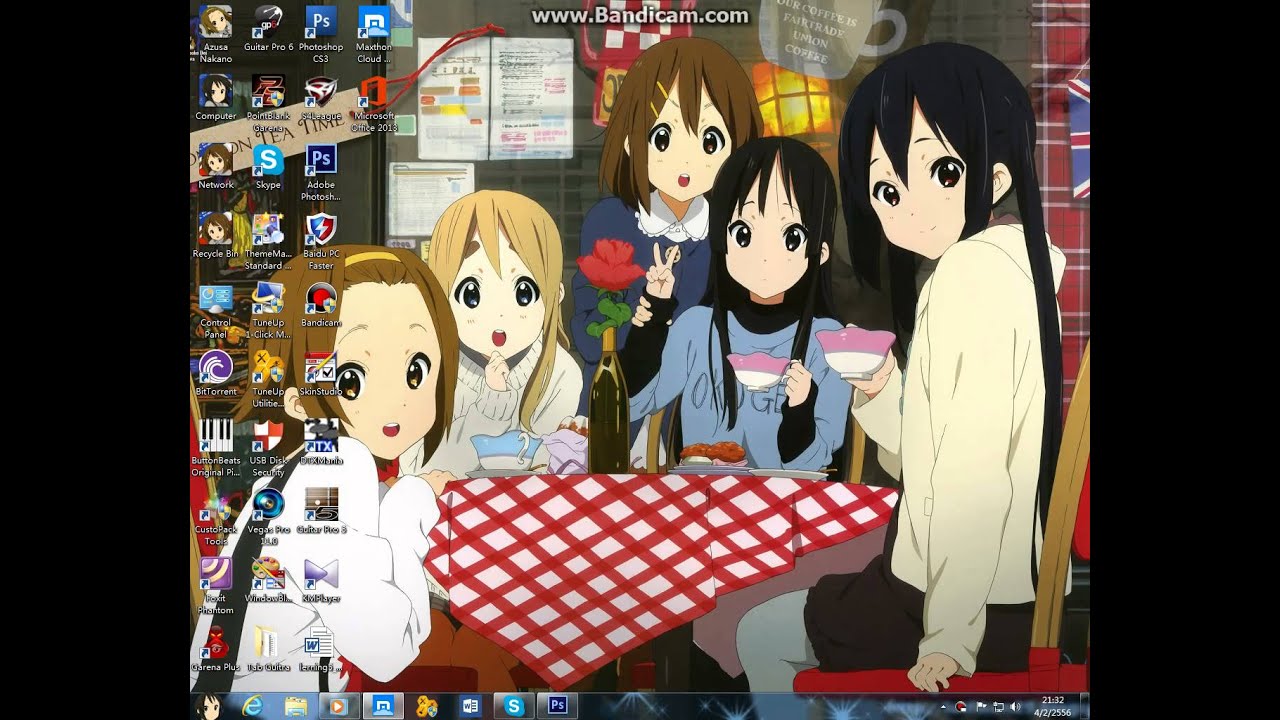Open the Network desktop icon
Viewport: 1280px width, 720px height.
pos(216,166)
